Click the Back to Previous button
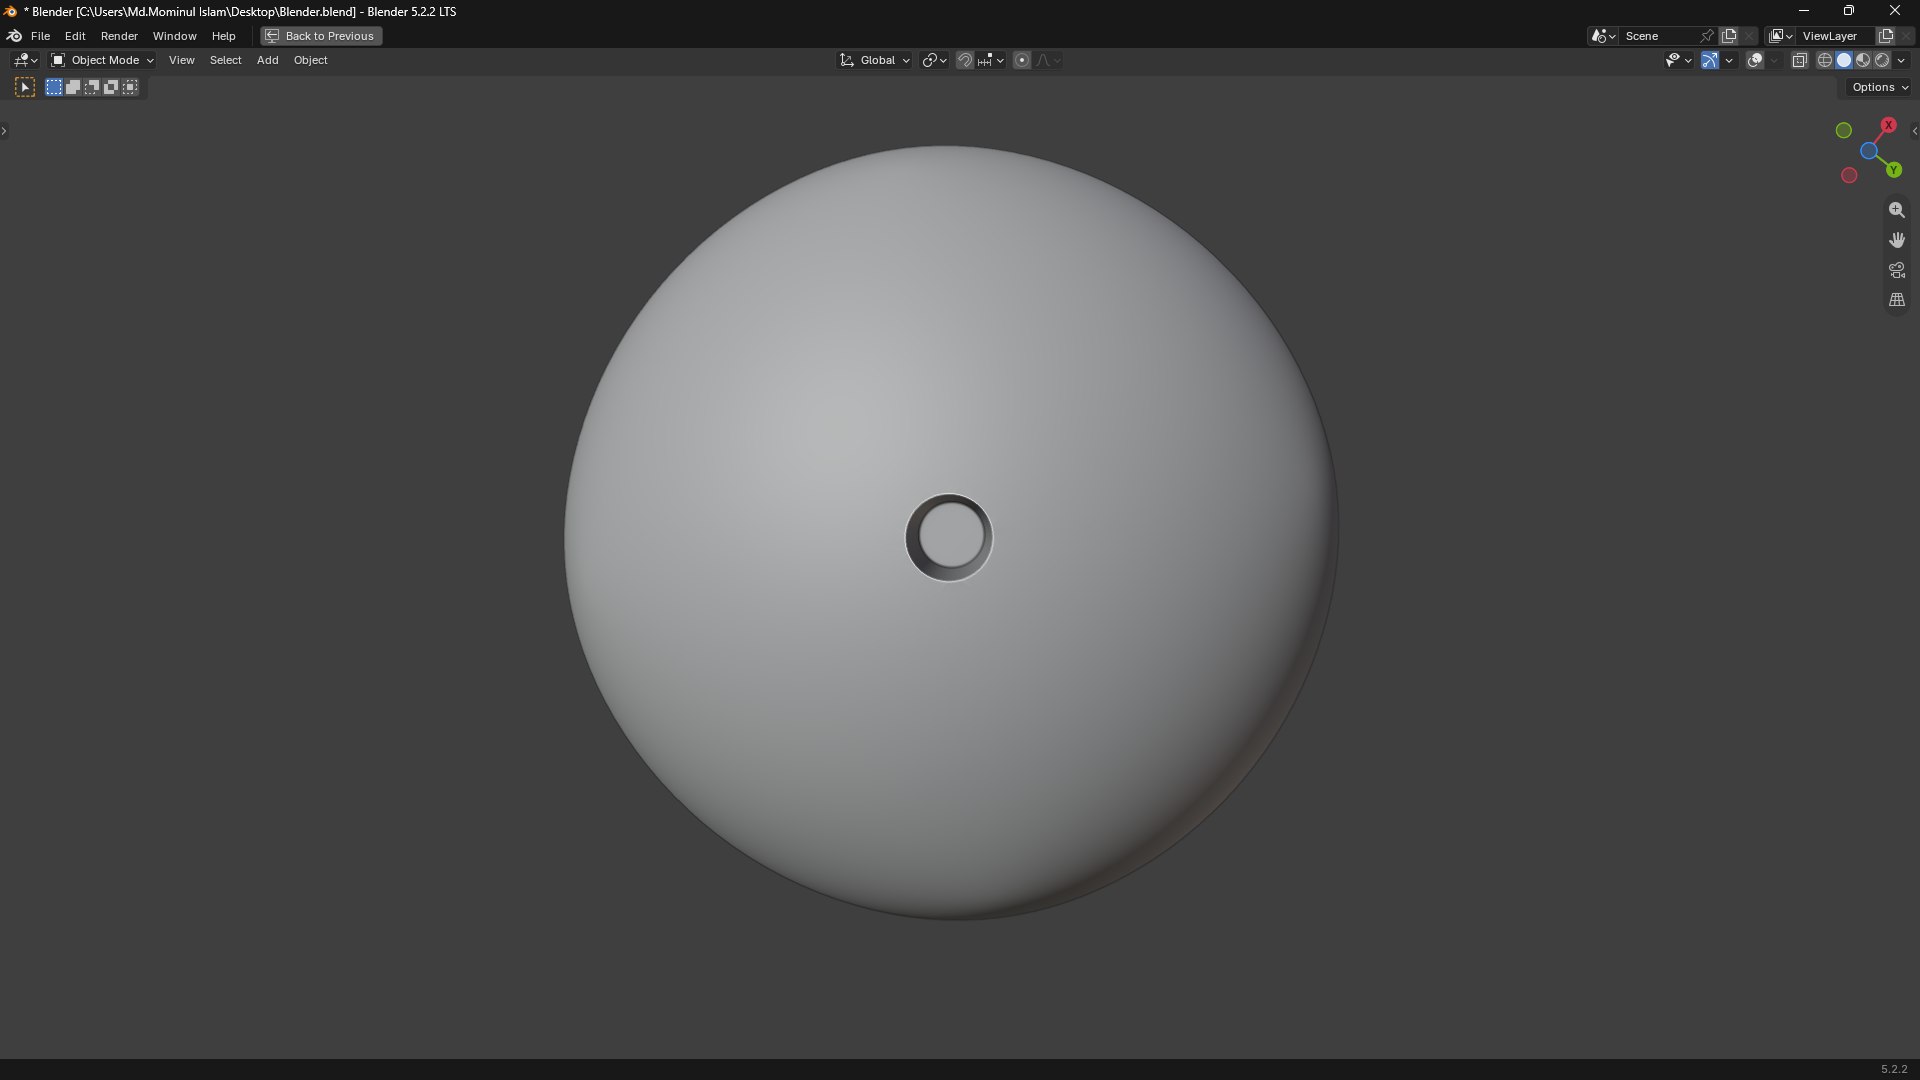This screenshot has width=1920, height=1080. 321,36
